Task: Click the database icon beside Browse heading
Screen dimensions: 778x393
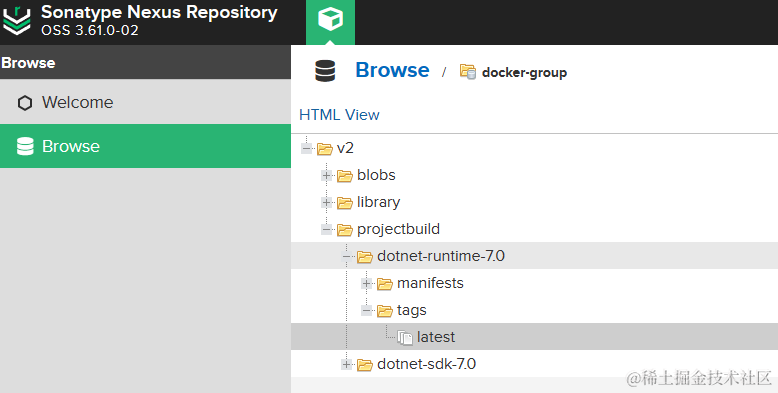Action: 325,71
